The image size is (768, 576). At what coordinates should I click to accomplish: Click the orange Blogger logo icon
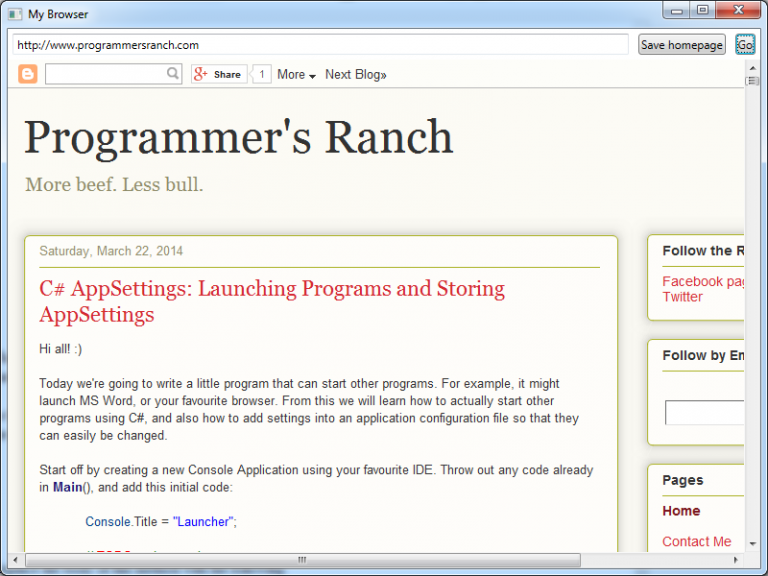tap(28, 74)
